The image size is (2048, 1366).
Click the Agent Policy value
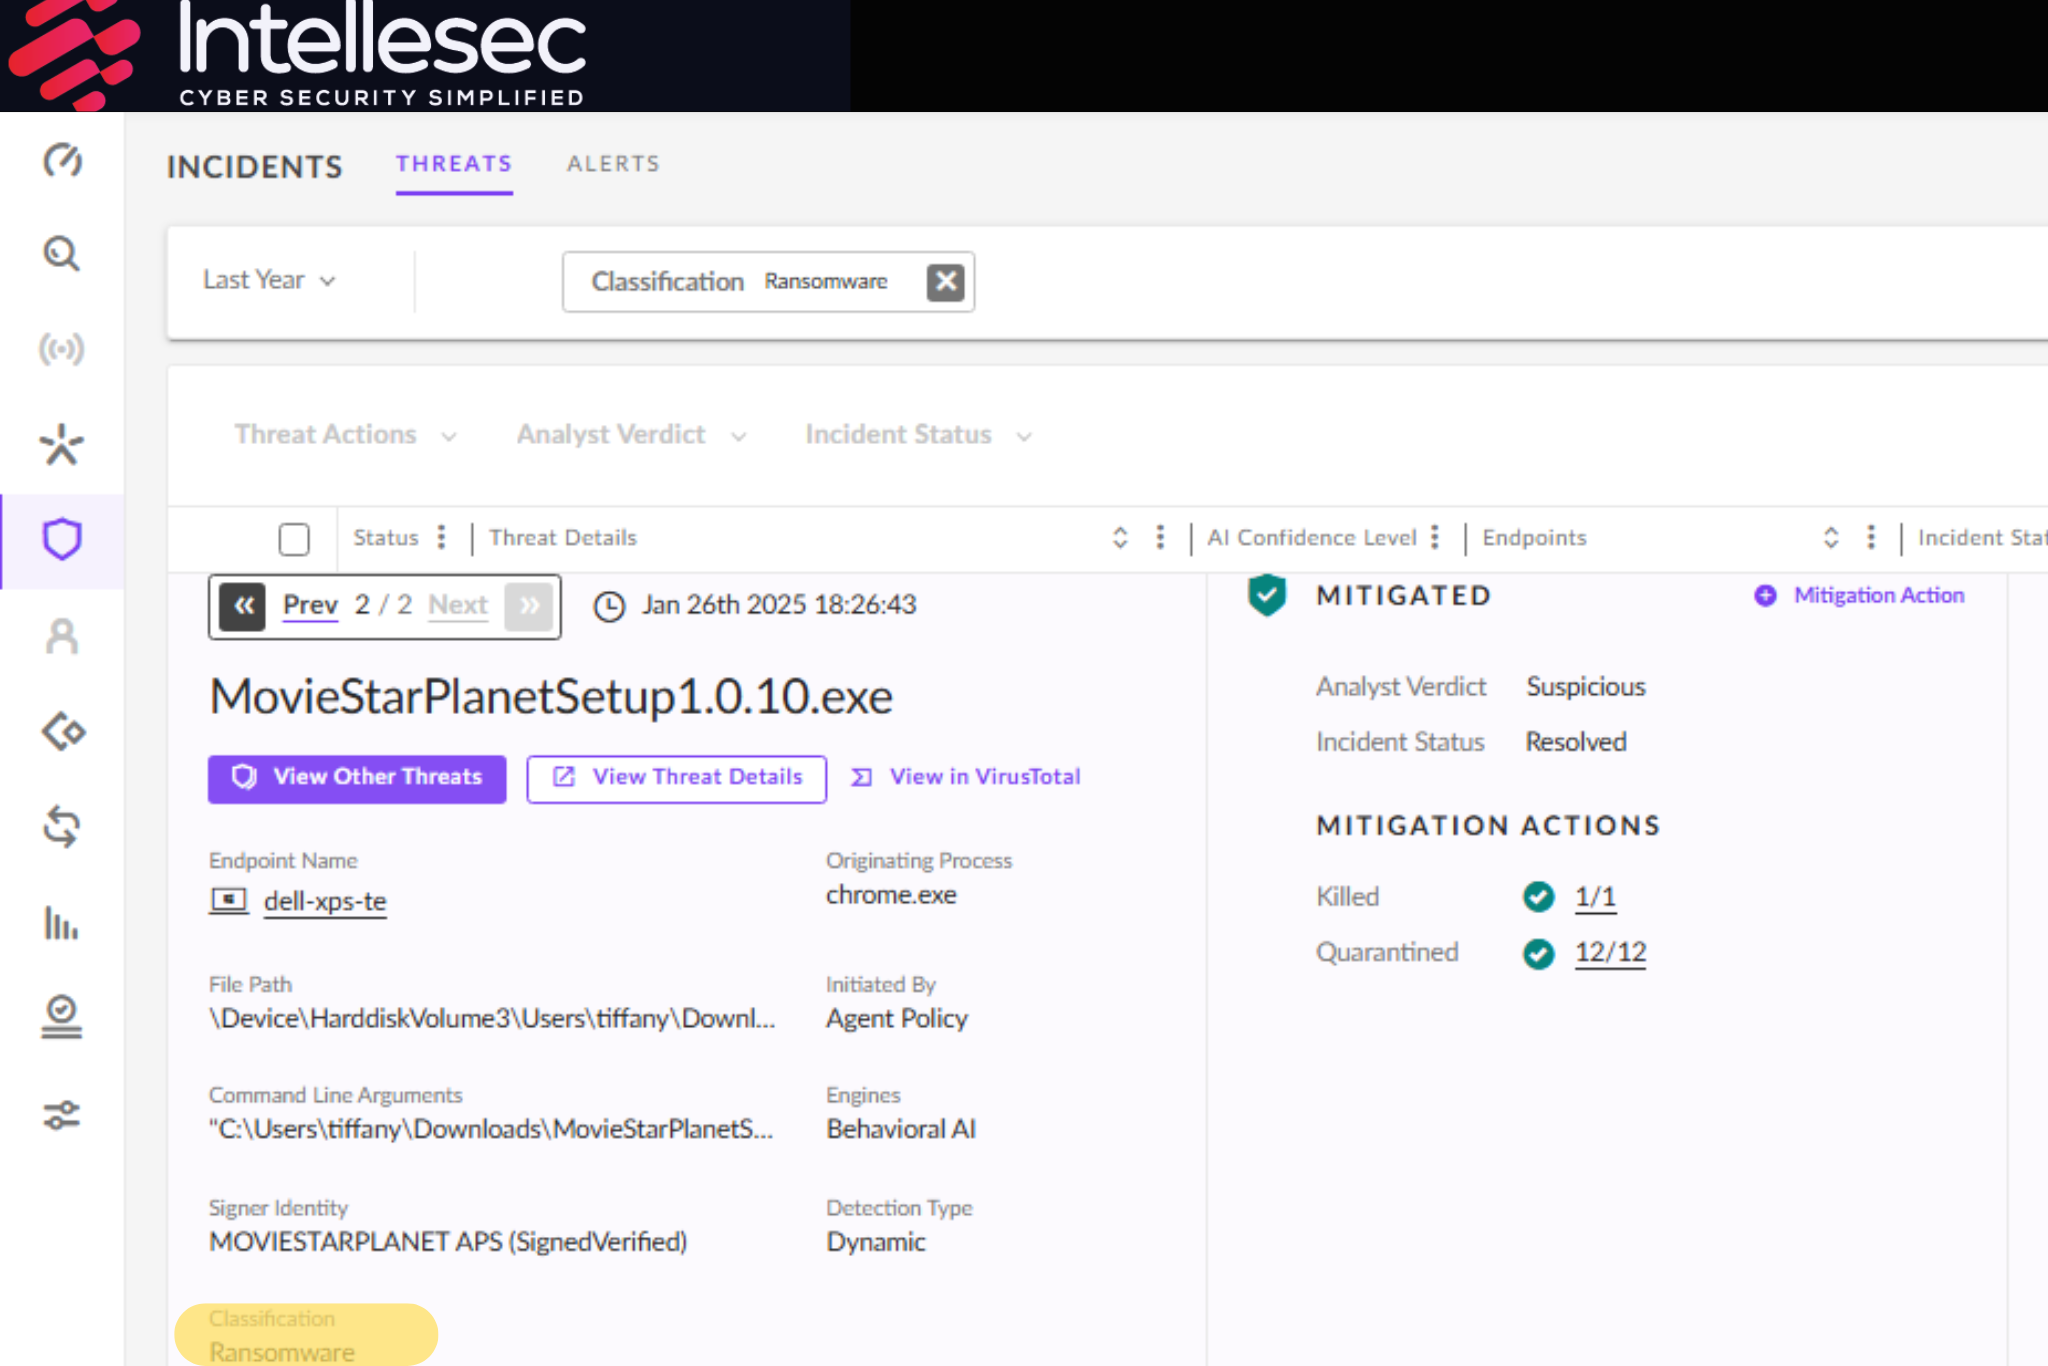[x=897, y=1019]
